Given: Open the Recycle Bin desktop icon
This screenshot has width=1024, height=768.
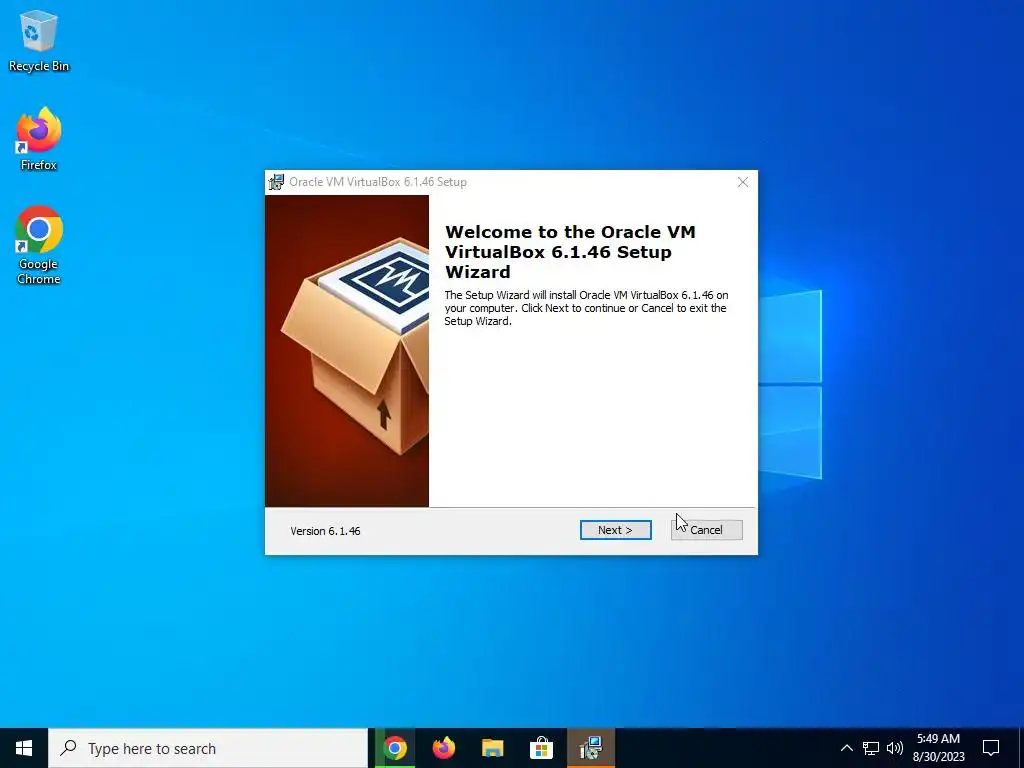Looking at the screenshot, I should click(39, 41).
